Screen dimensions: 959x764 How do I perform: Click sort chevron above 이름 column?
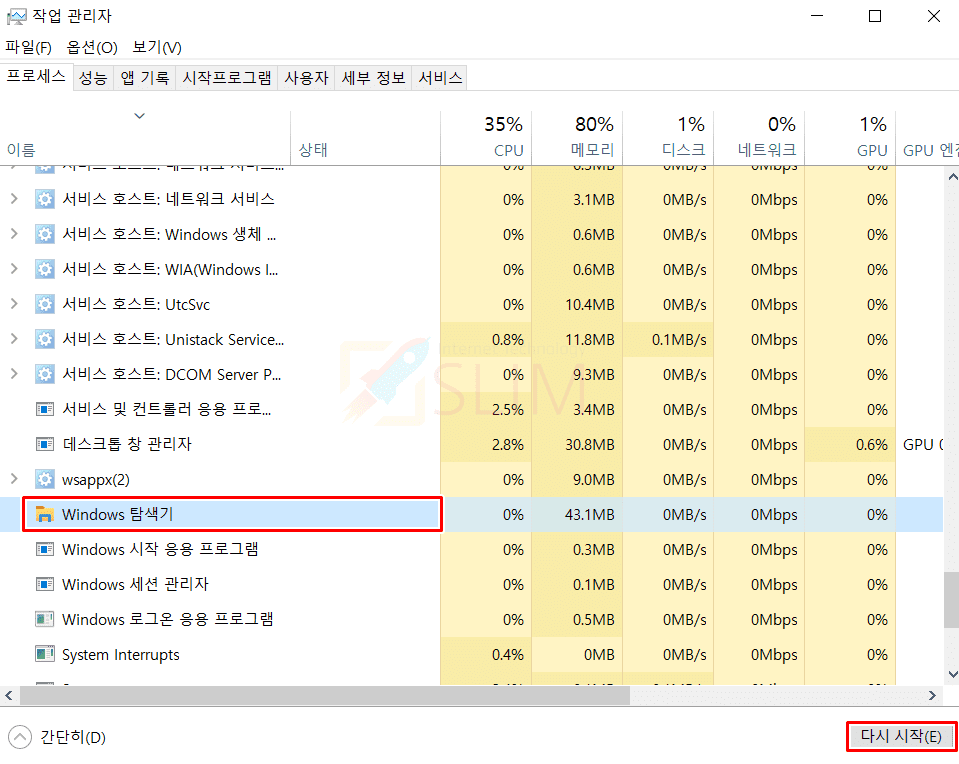[139, 116]
